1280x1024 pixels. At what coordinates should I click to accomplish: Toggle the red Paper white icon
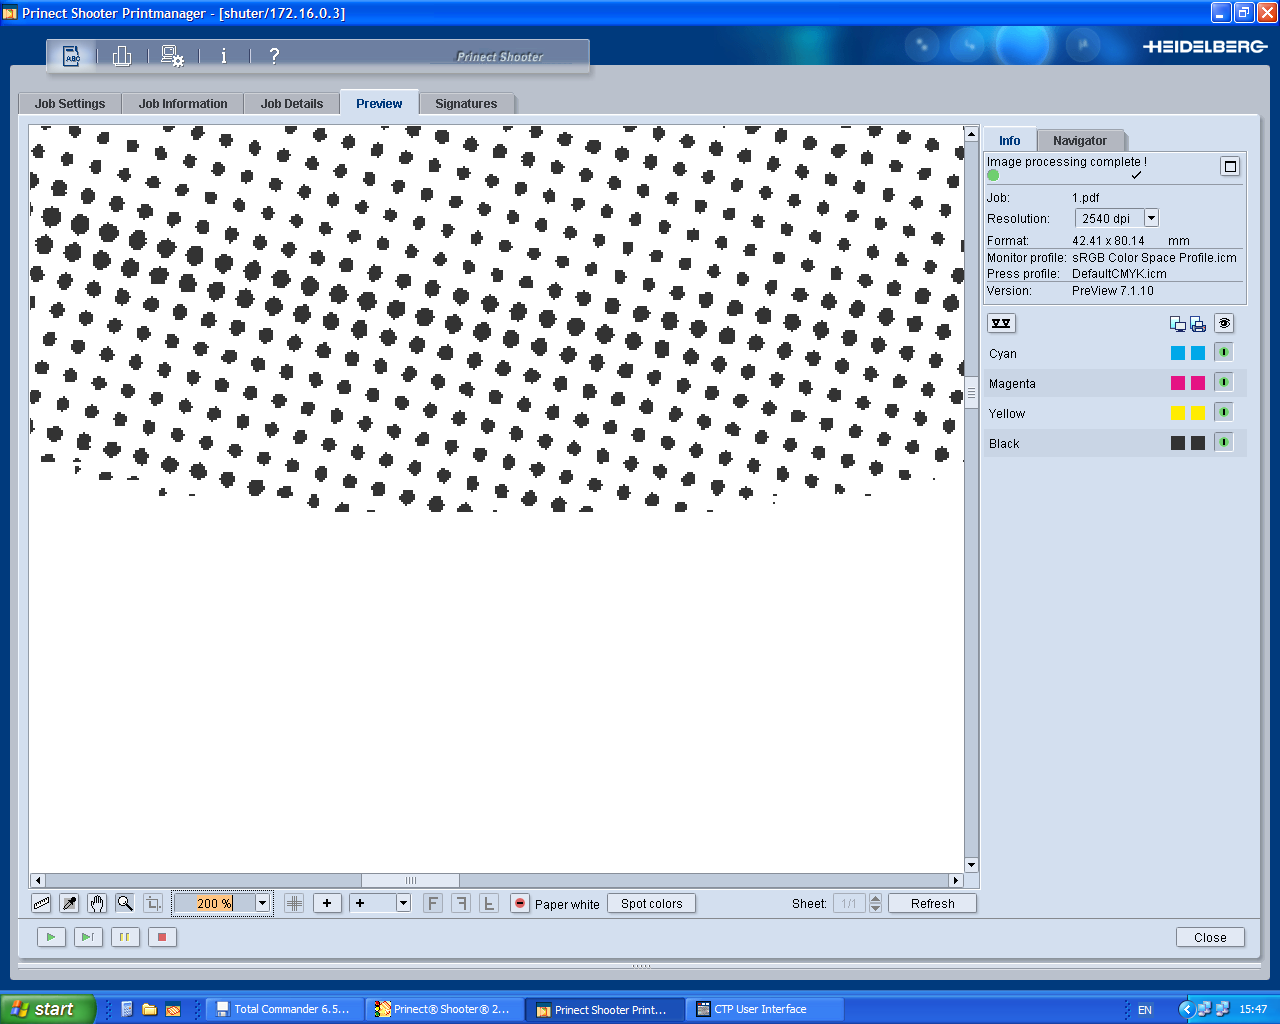click(x=520, y=903)
